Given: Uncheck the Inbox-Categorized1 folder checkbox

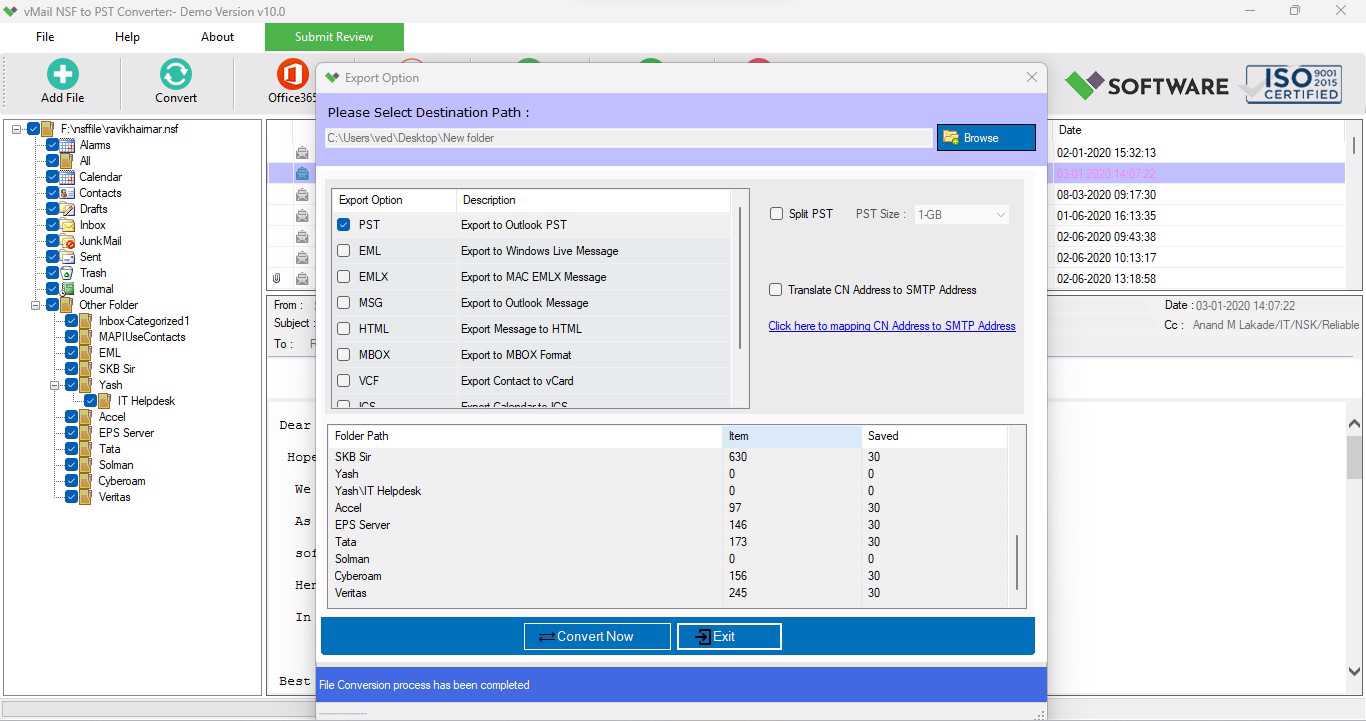Looking at the screenshot, I should click(x=72, y=321).
